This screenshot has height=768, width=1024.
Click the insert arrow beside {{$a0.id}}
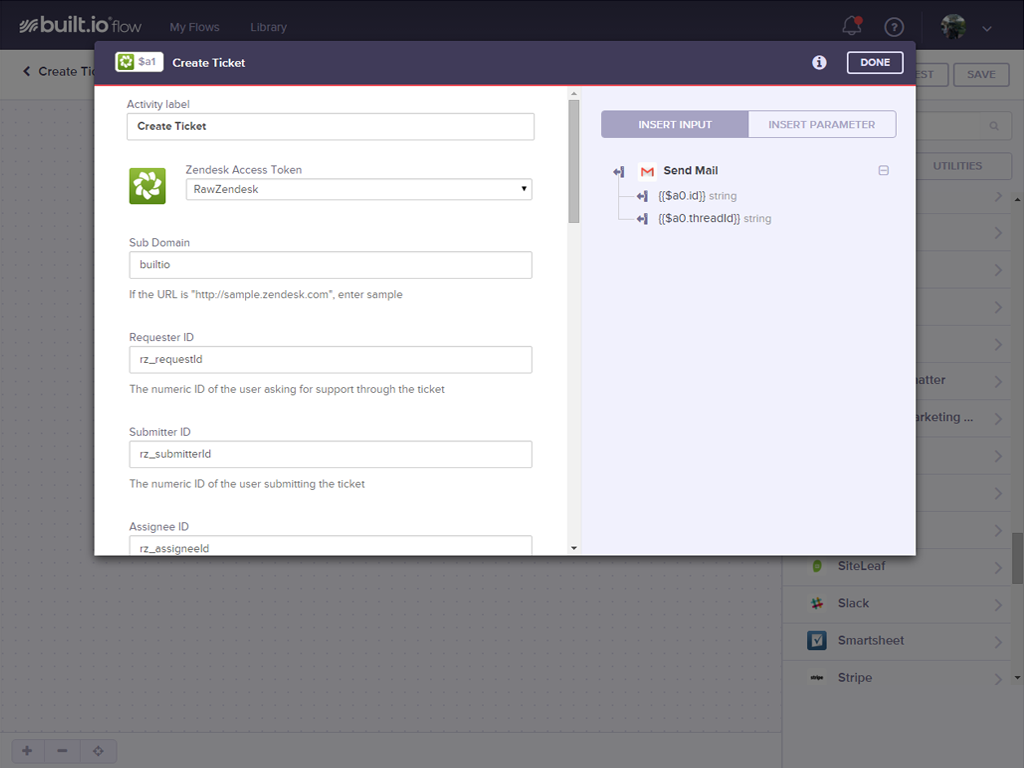coord(642,196)
